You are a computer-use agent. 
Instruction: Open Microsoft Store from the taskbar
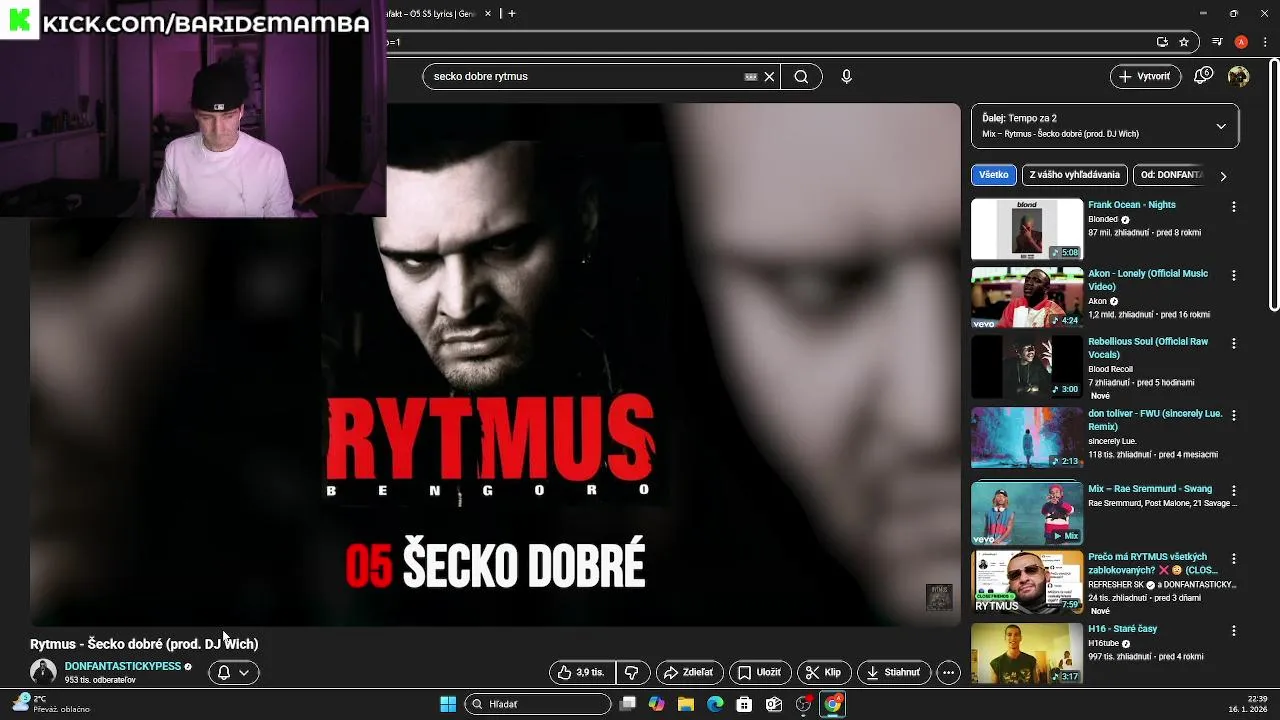coord(744,704)
